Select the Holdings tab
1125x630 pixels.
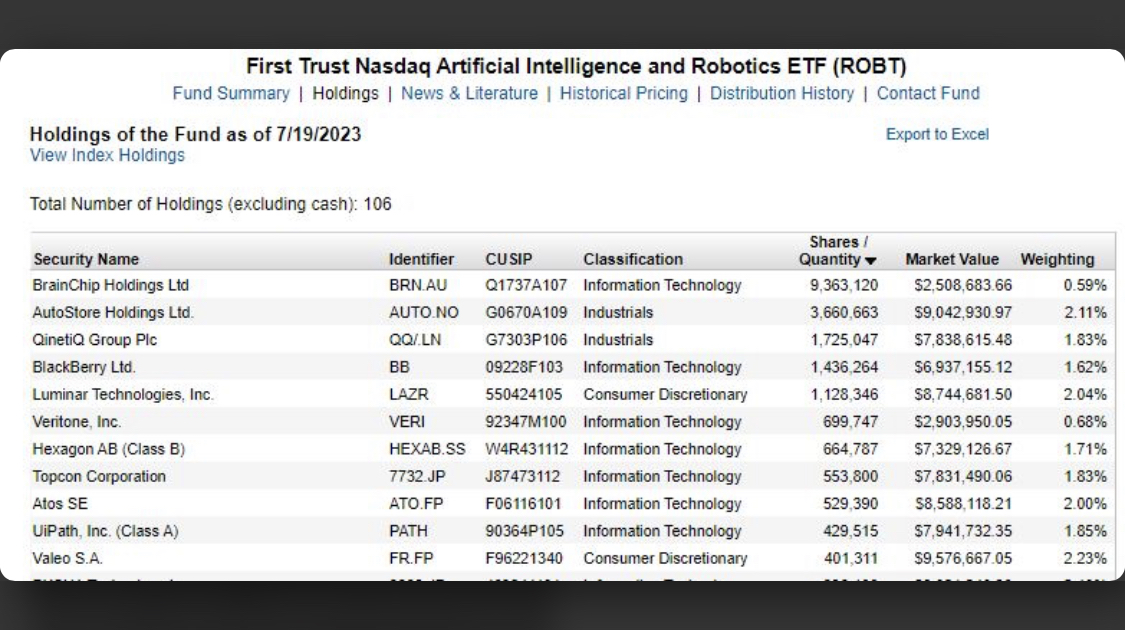[x=345, y=94]
